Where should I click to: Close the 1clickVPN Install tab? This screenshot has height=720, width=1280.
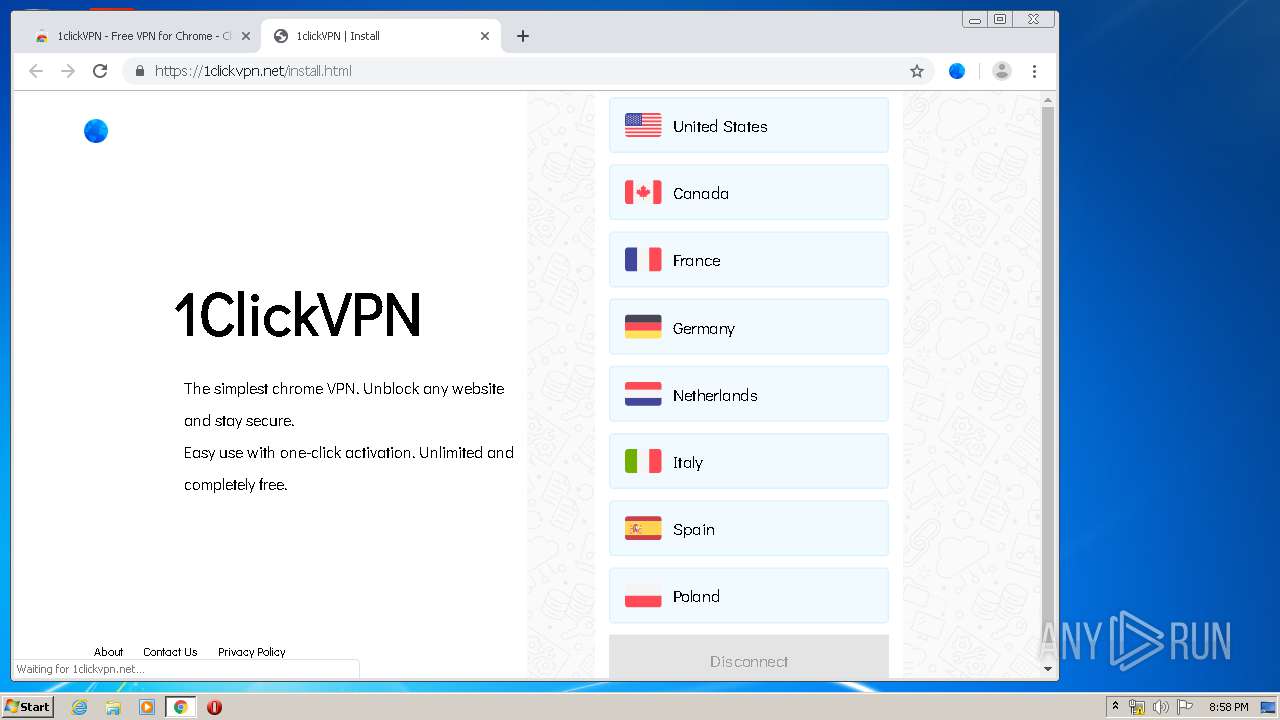pyautogui.click(x=485, y=36)
